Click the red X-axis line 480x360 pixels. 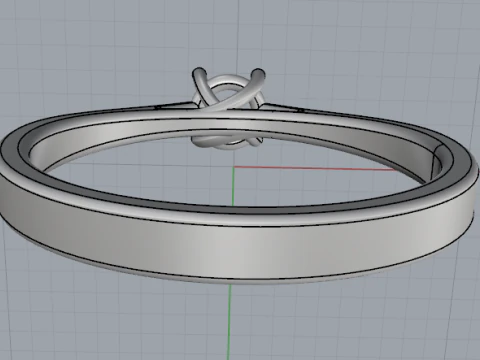(315, 168)
